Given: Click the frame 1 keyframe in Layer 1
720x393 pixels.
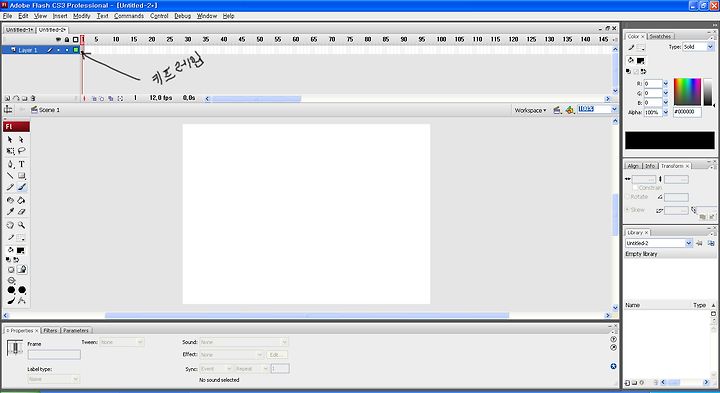Looking at the screenshot, I should (x=83, y=50).
